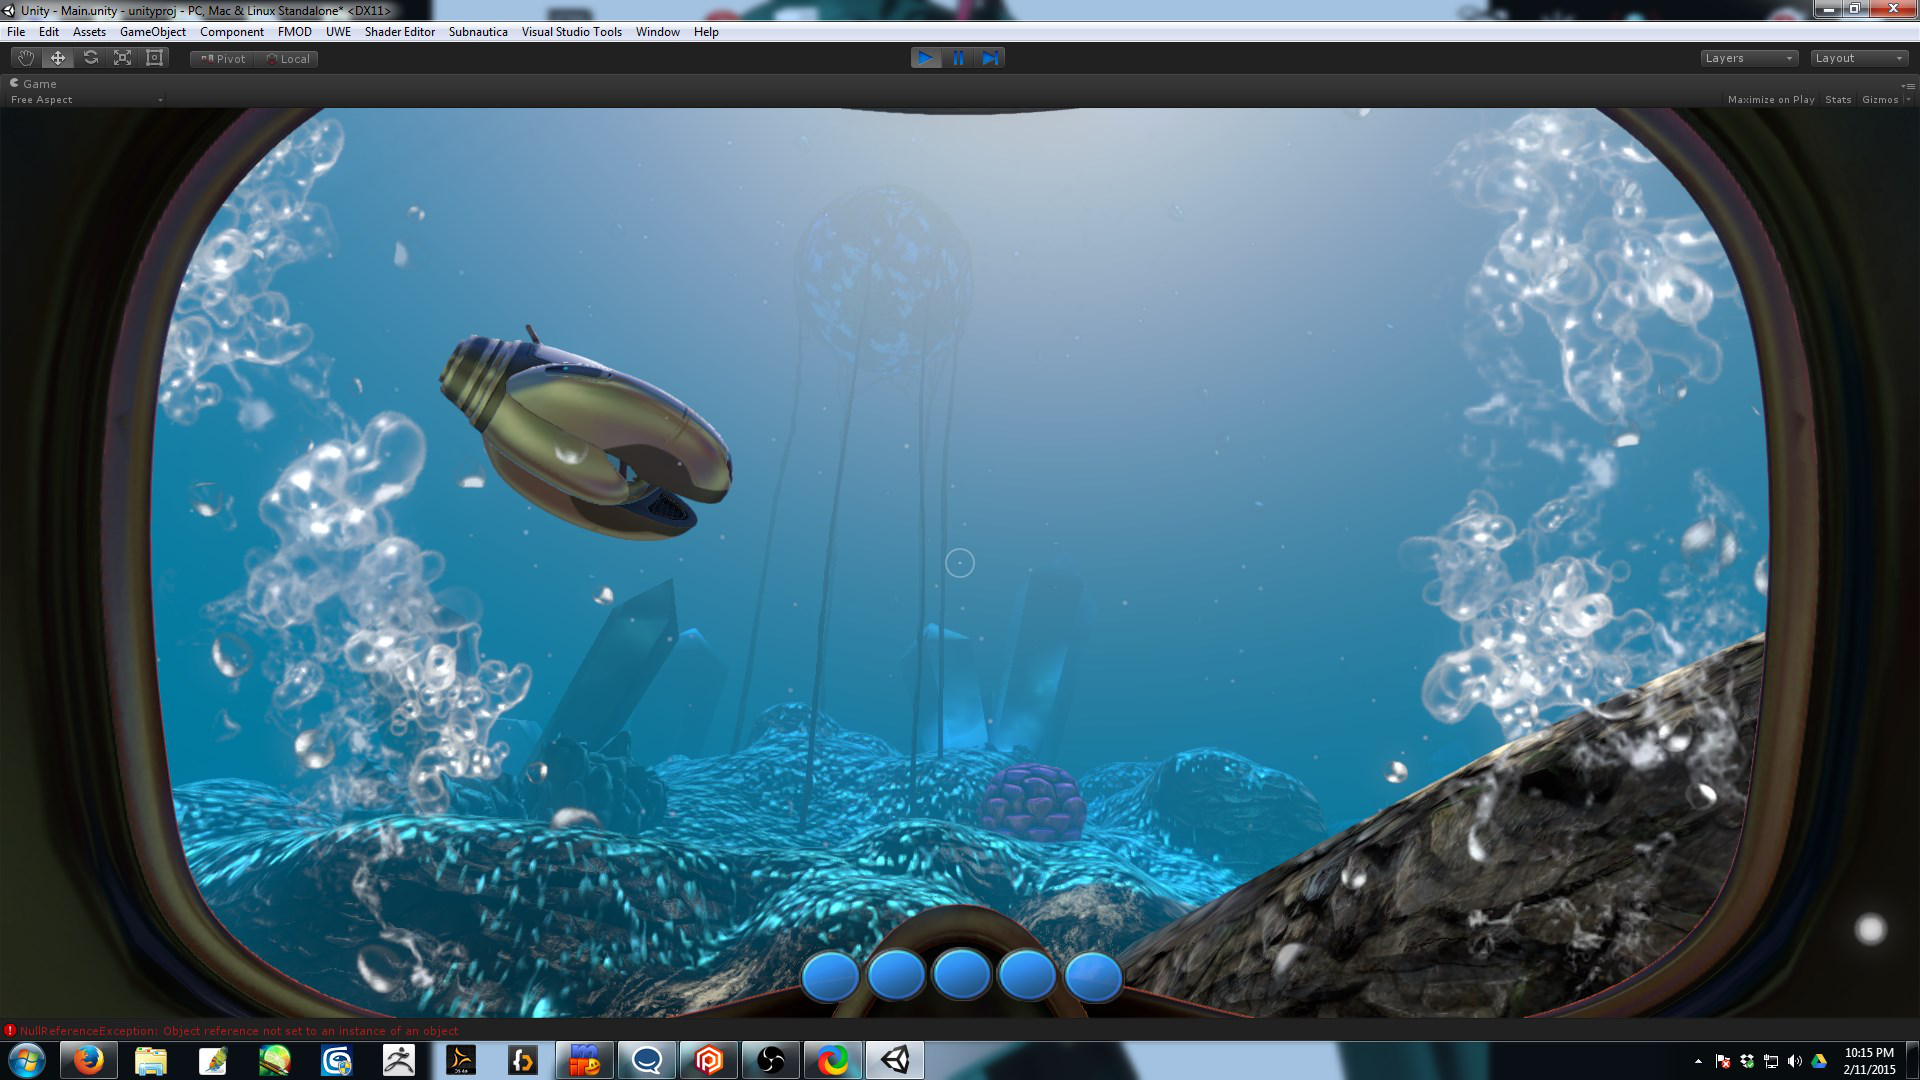Select third quickslot button in game HUD
This screenshot has height=1080, width=1920.
(962, 974)
